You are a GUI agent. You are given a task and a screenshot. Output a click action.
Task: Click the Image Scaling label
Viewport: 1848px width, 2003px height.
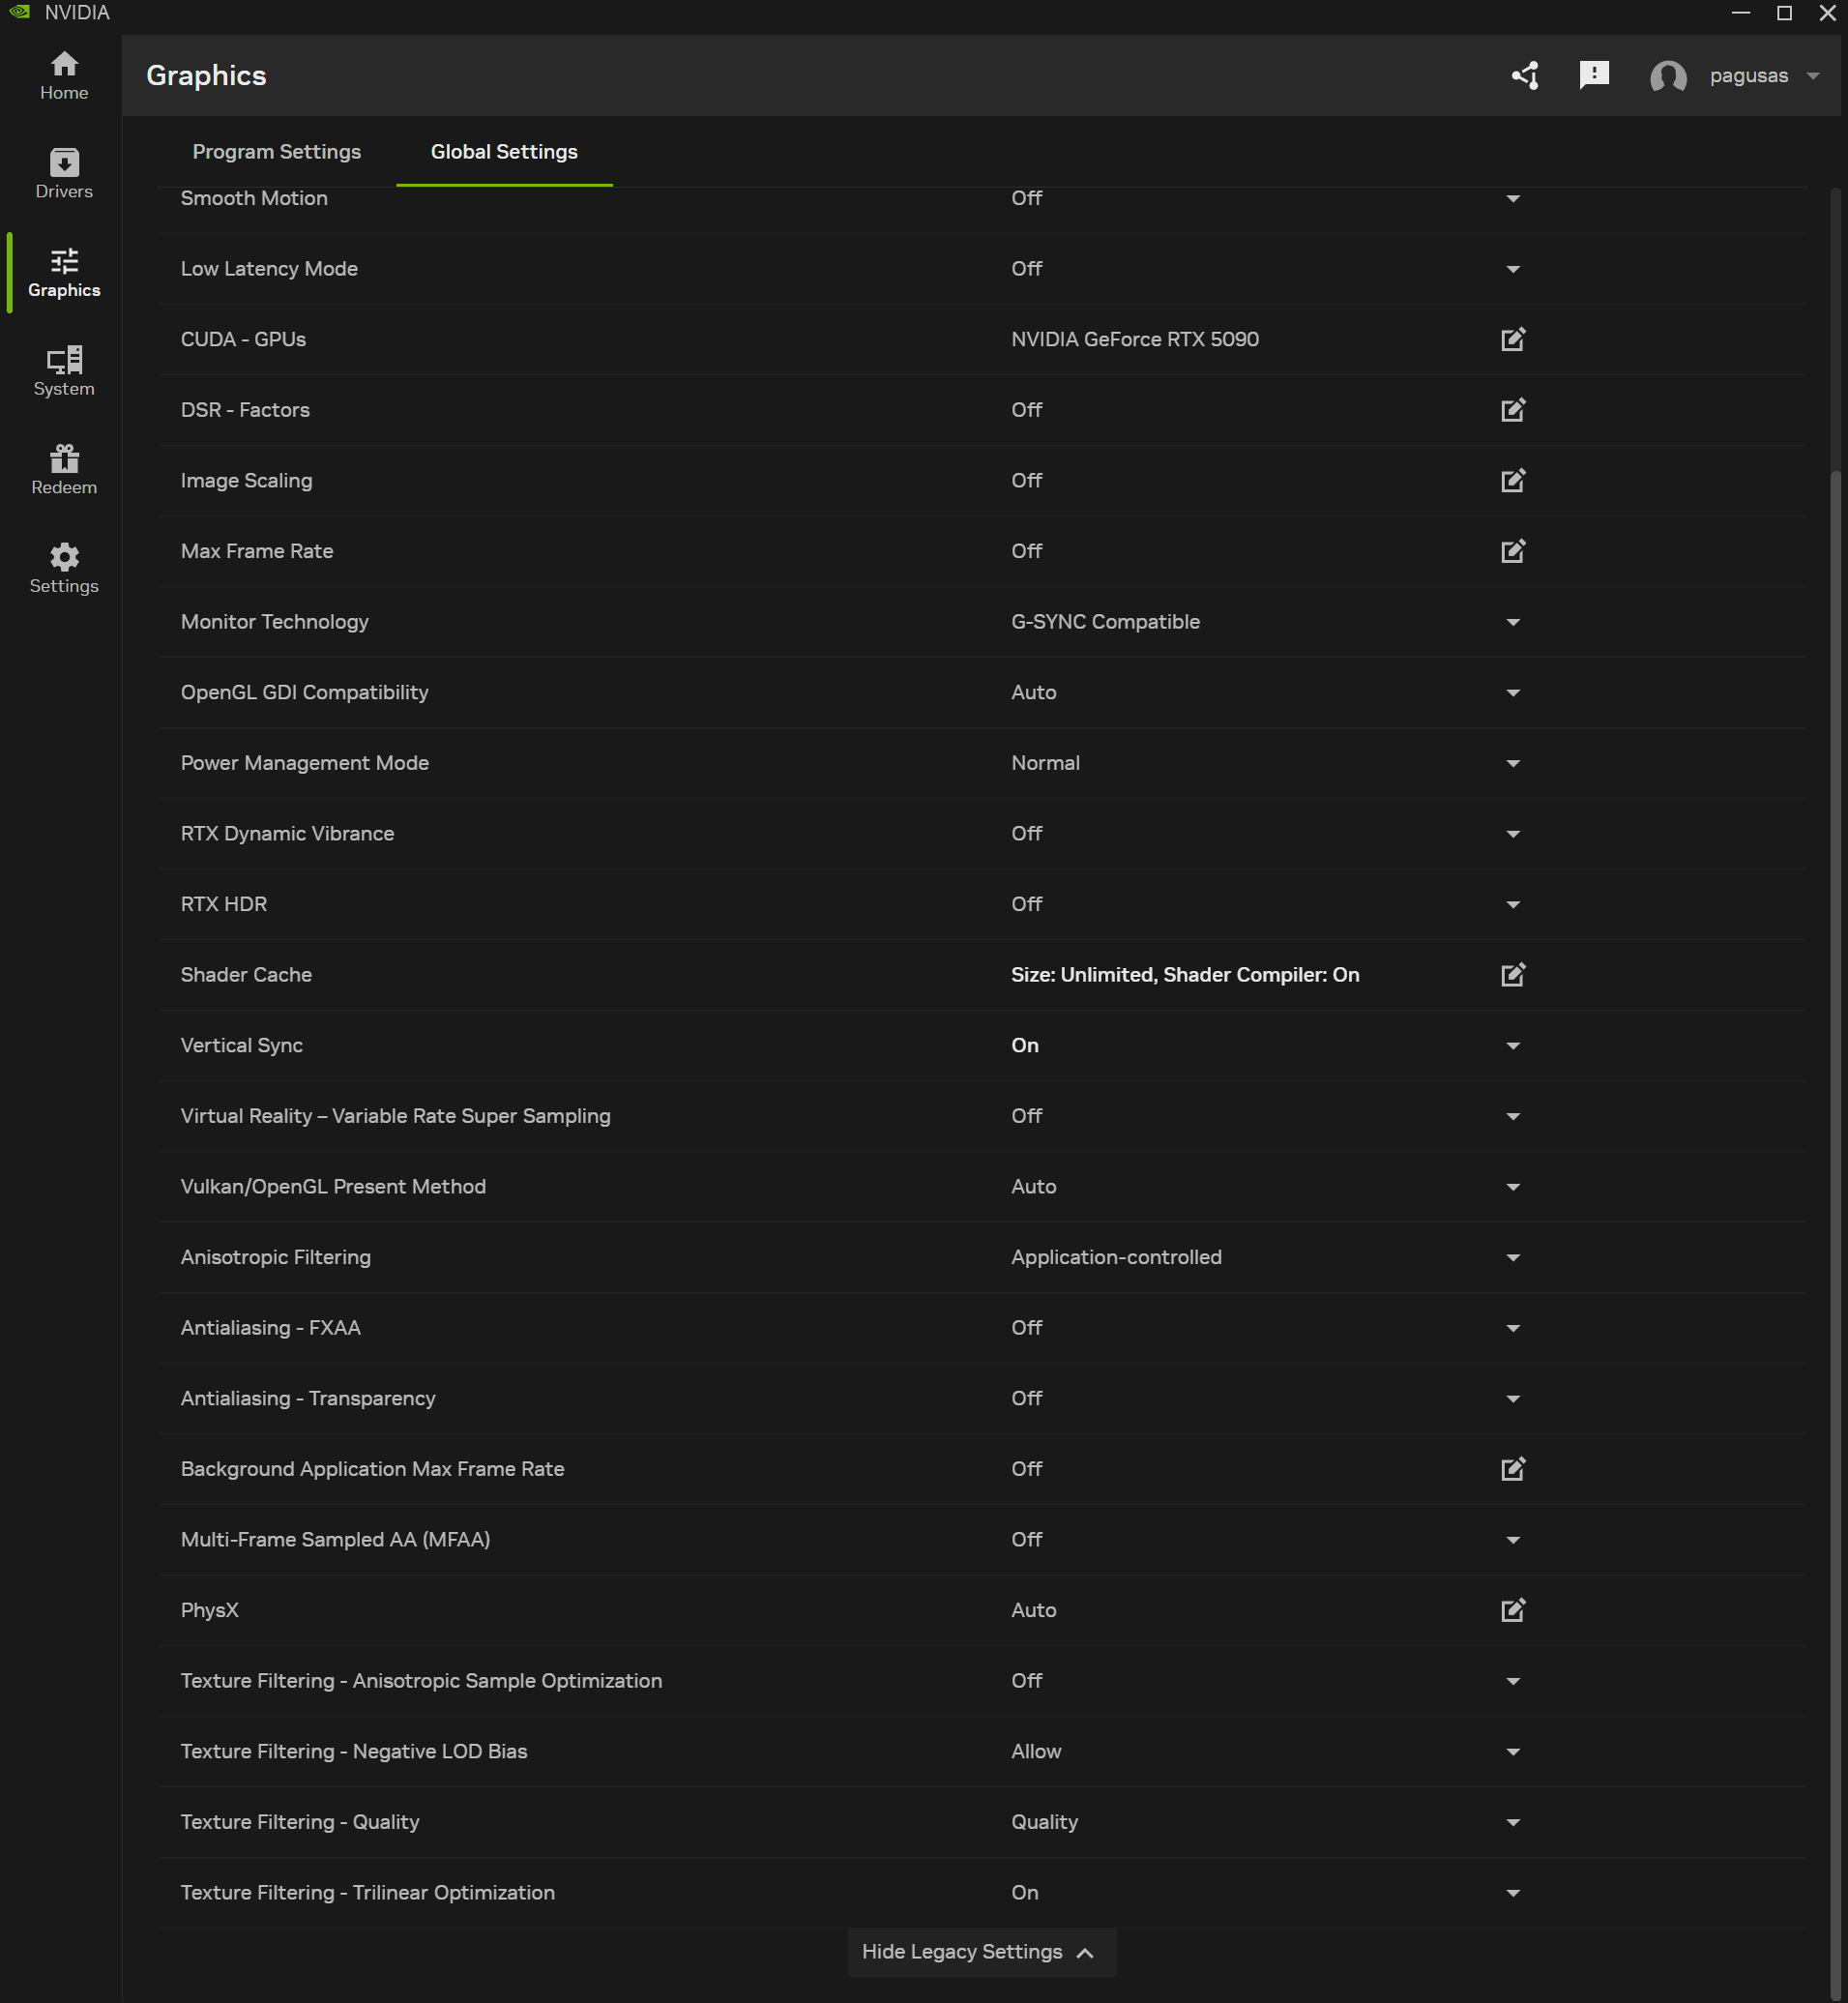247,480
